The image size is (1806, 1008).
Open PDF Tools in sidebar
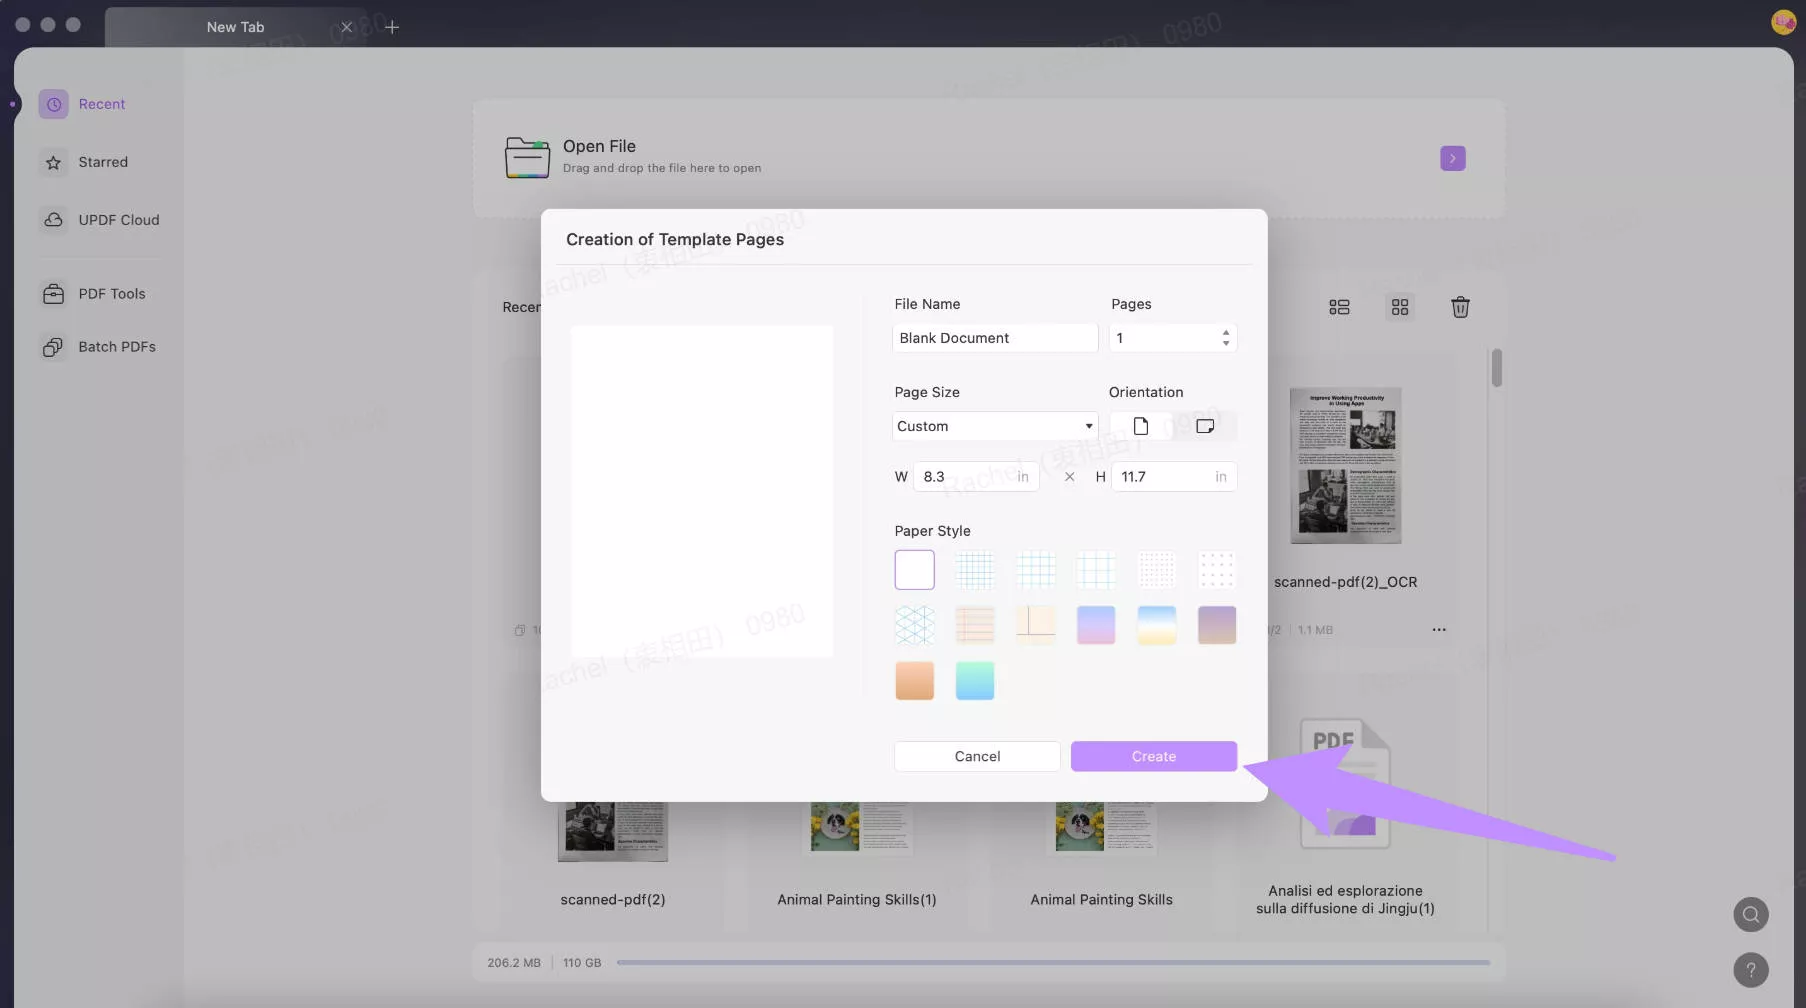(93, 294)
